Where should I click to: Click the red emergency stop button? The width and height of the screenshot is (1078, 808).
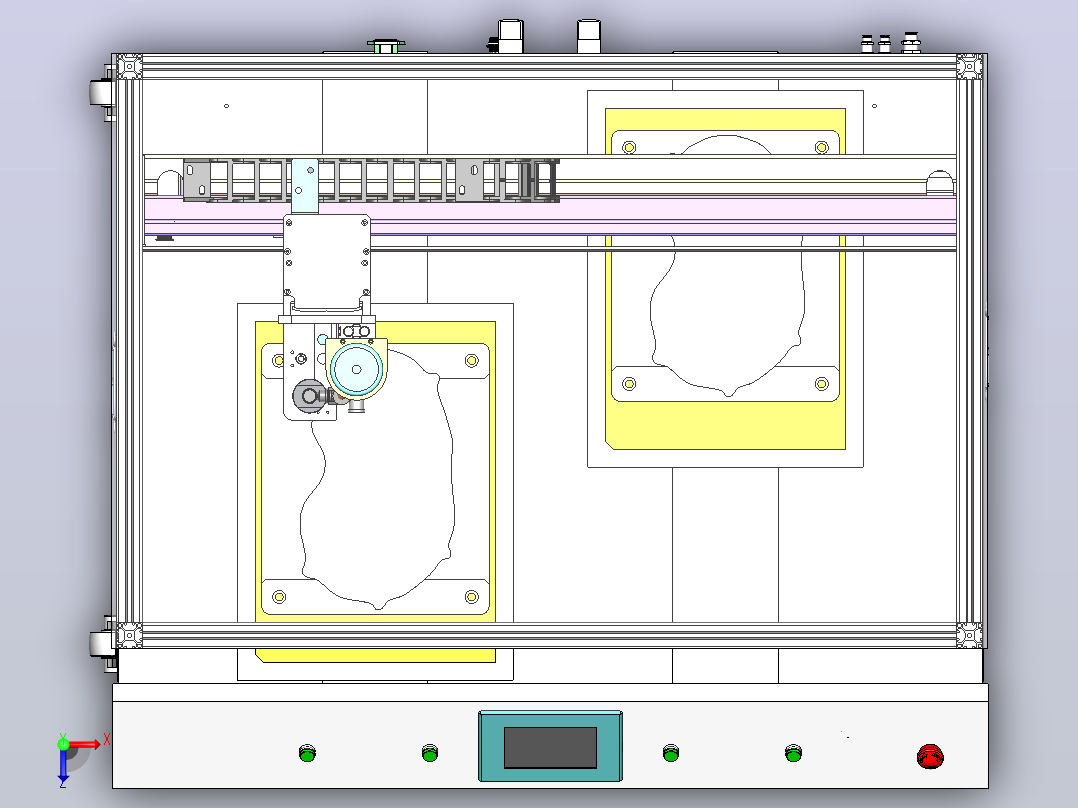coord(930,756)
